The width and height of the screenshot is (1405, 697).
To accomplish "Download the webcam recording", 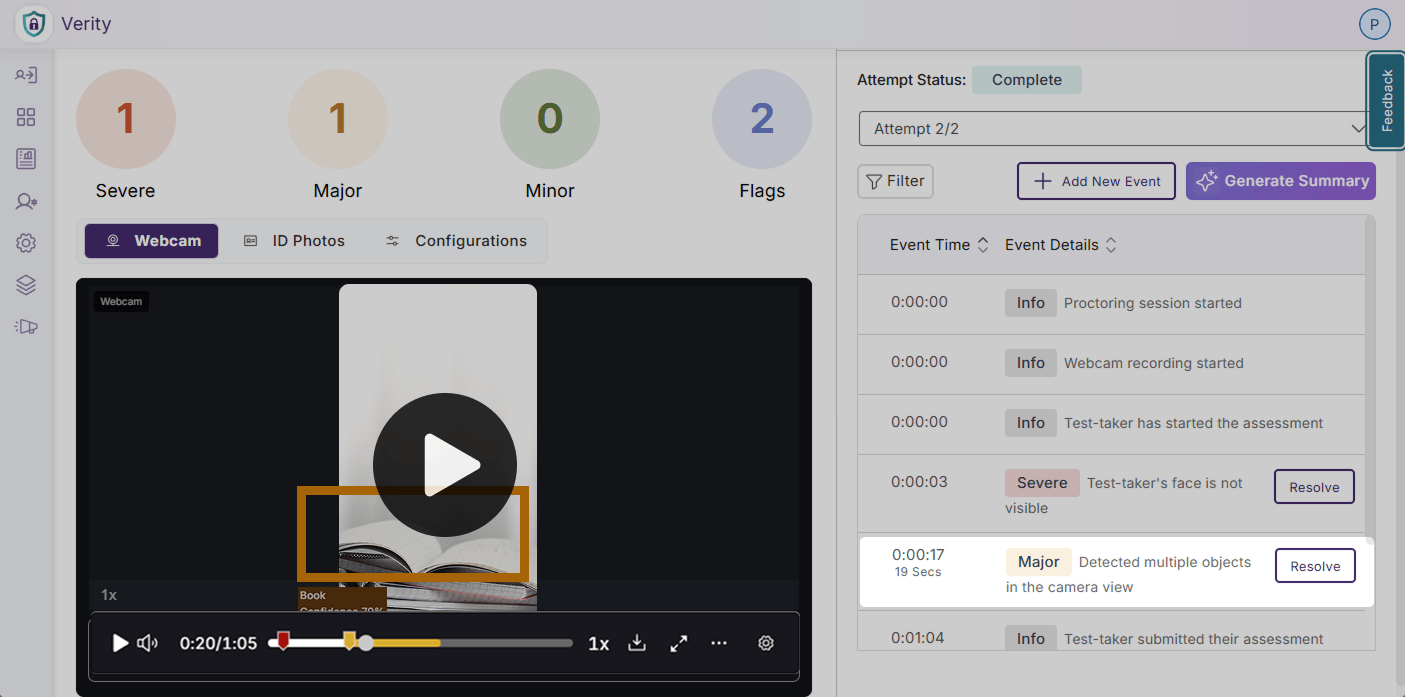I will pos(637,643).
